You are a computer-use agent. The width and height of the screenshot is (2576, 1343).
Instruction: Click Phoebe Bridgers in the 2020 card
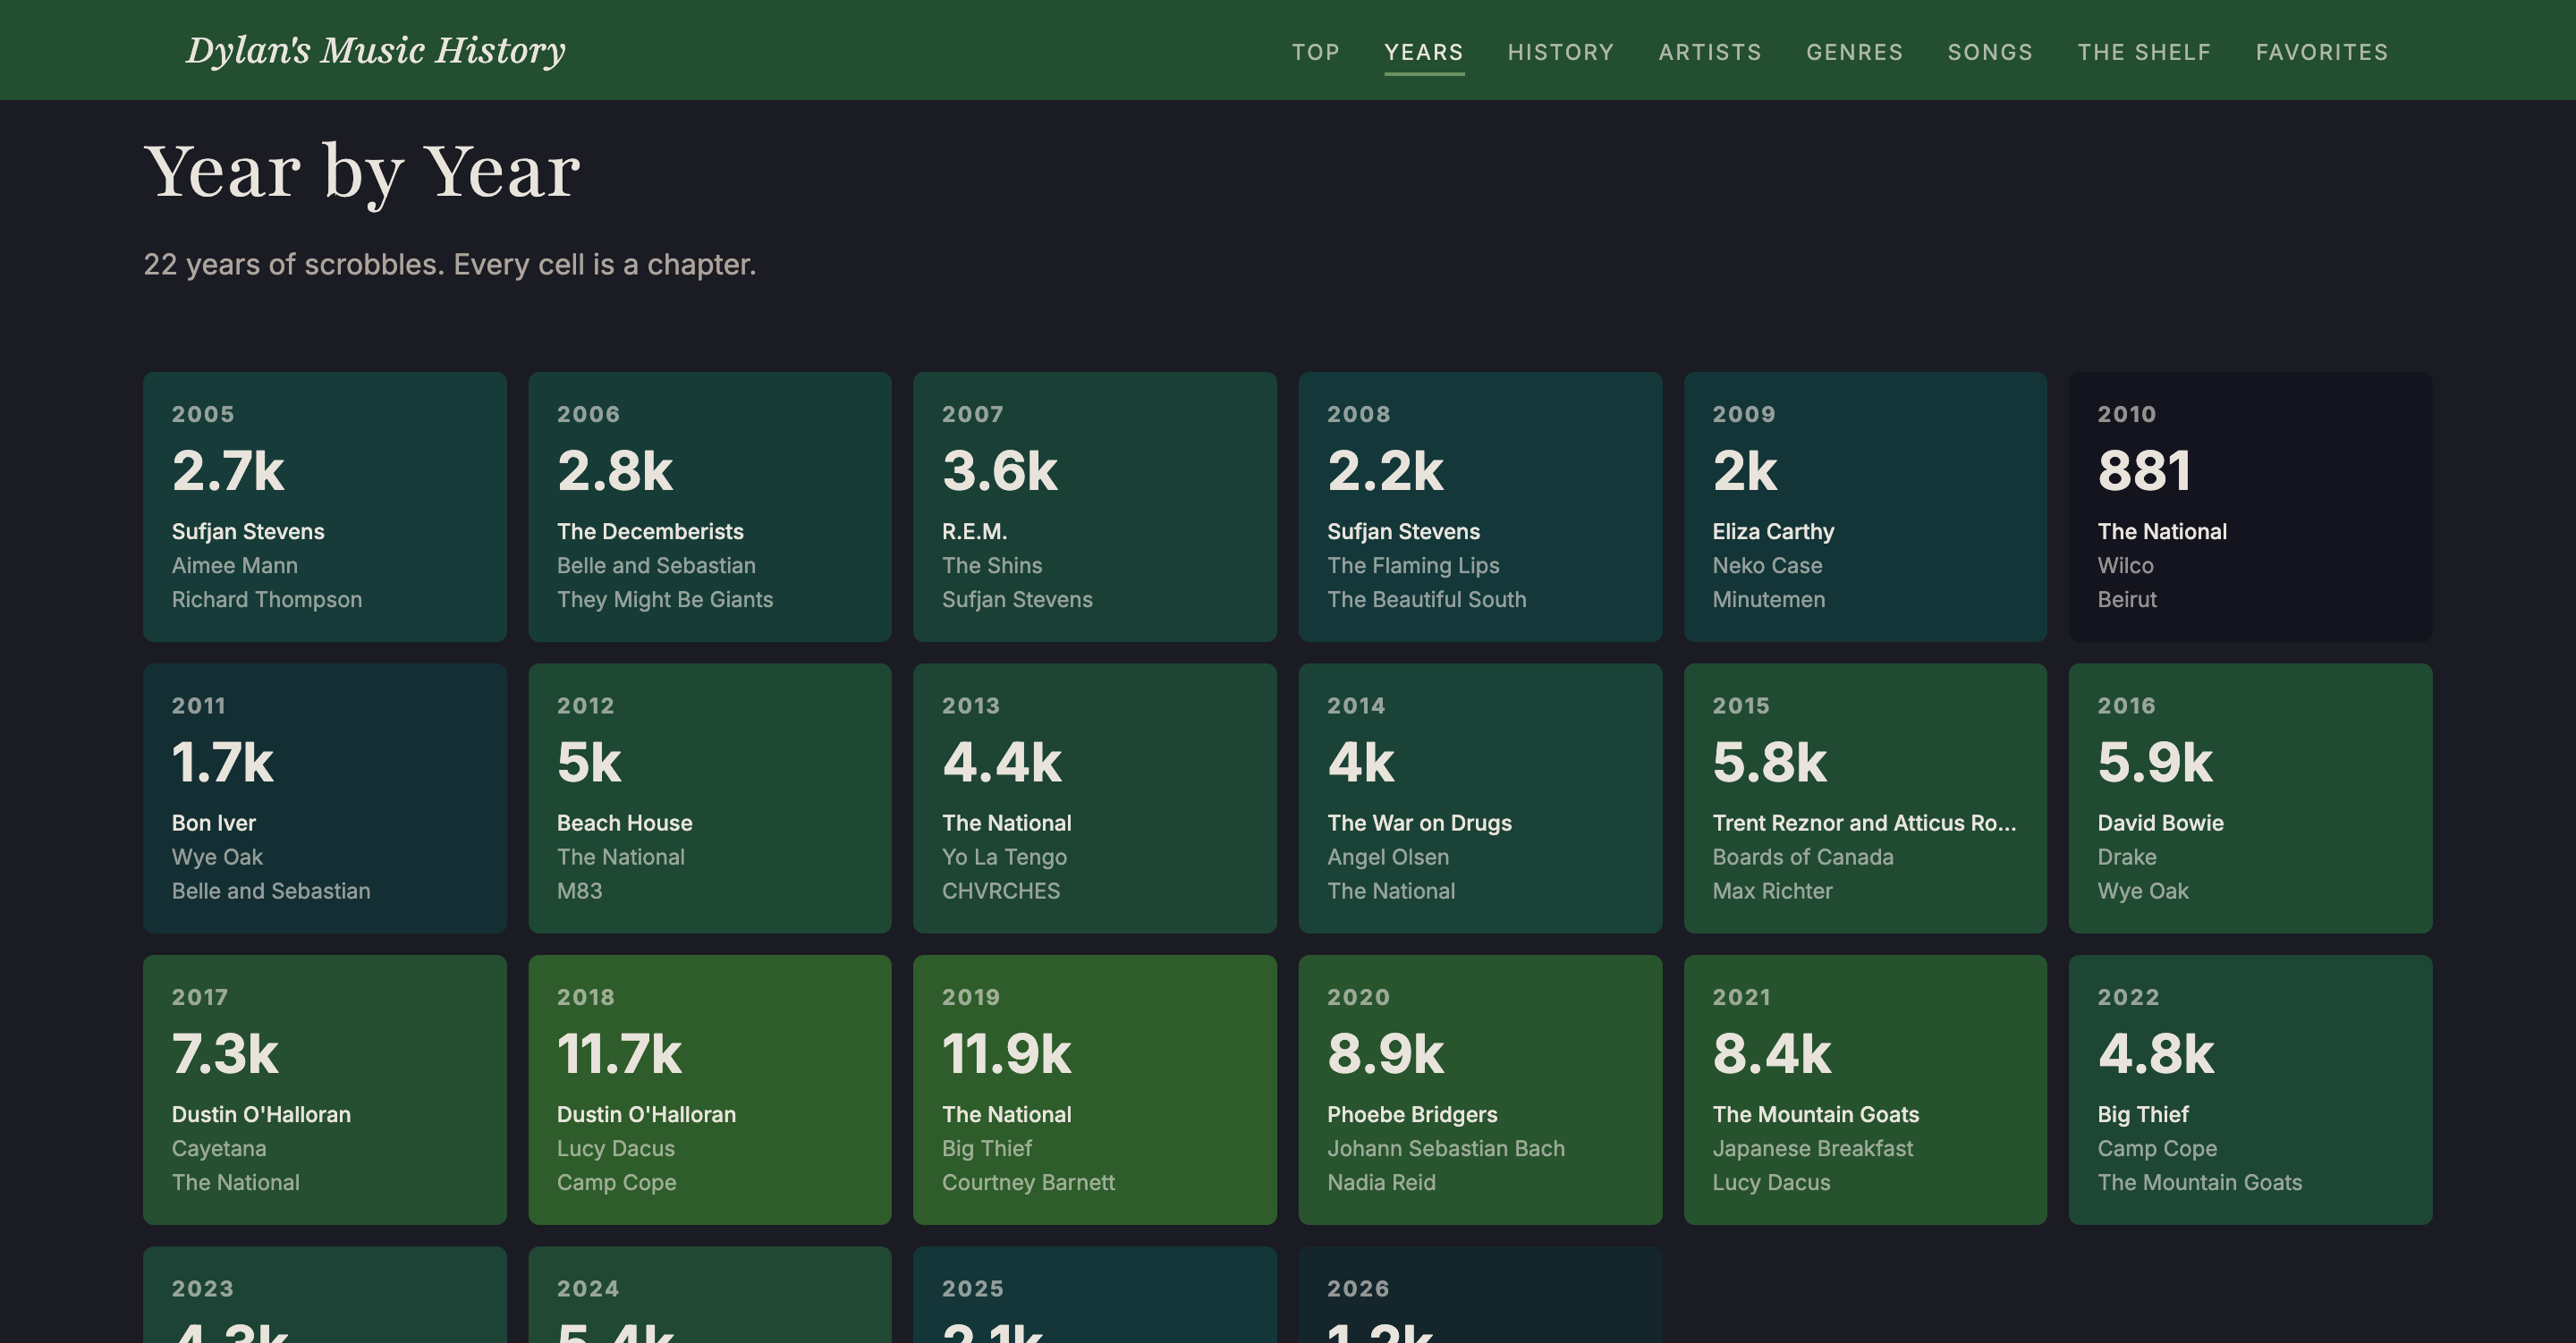(x=1411, y=1114)
